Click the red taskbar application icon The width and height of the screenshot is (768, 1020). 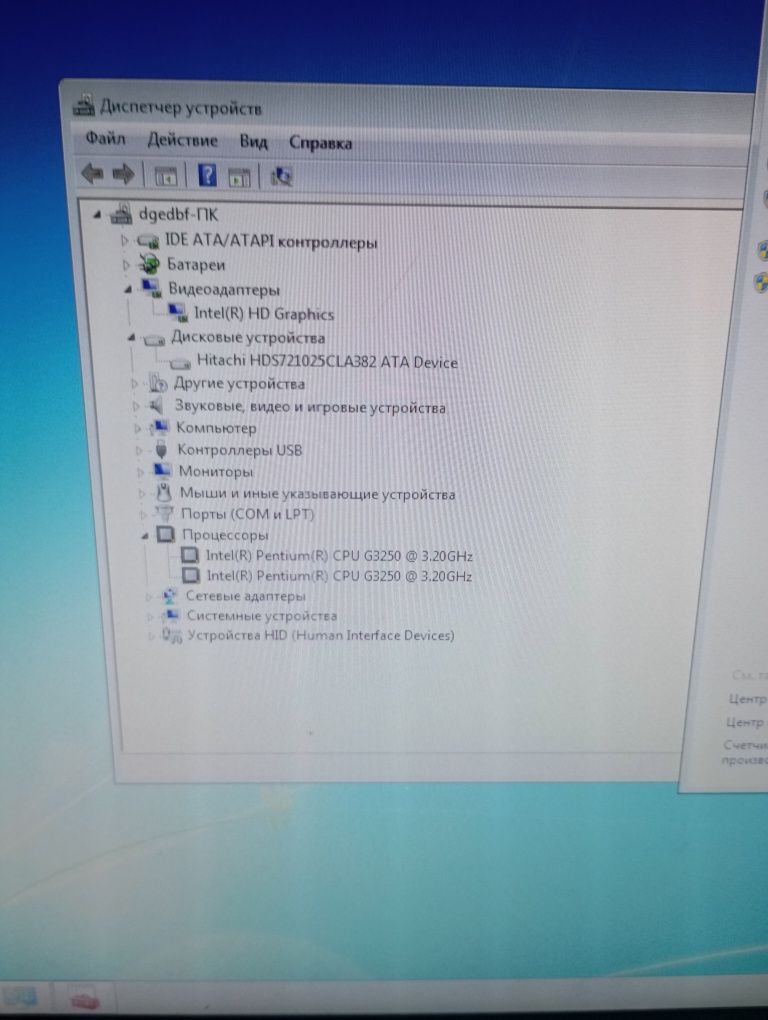(x=85, y=1000)
